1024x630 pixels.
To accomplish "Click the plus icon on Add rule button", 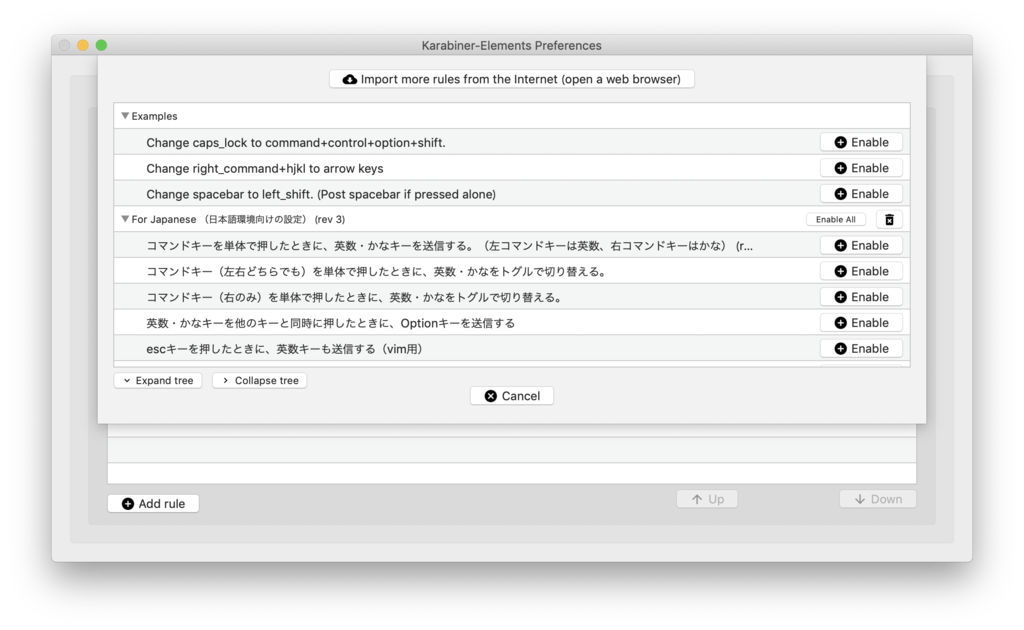I will click(x=128, y=503).
